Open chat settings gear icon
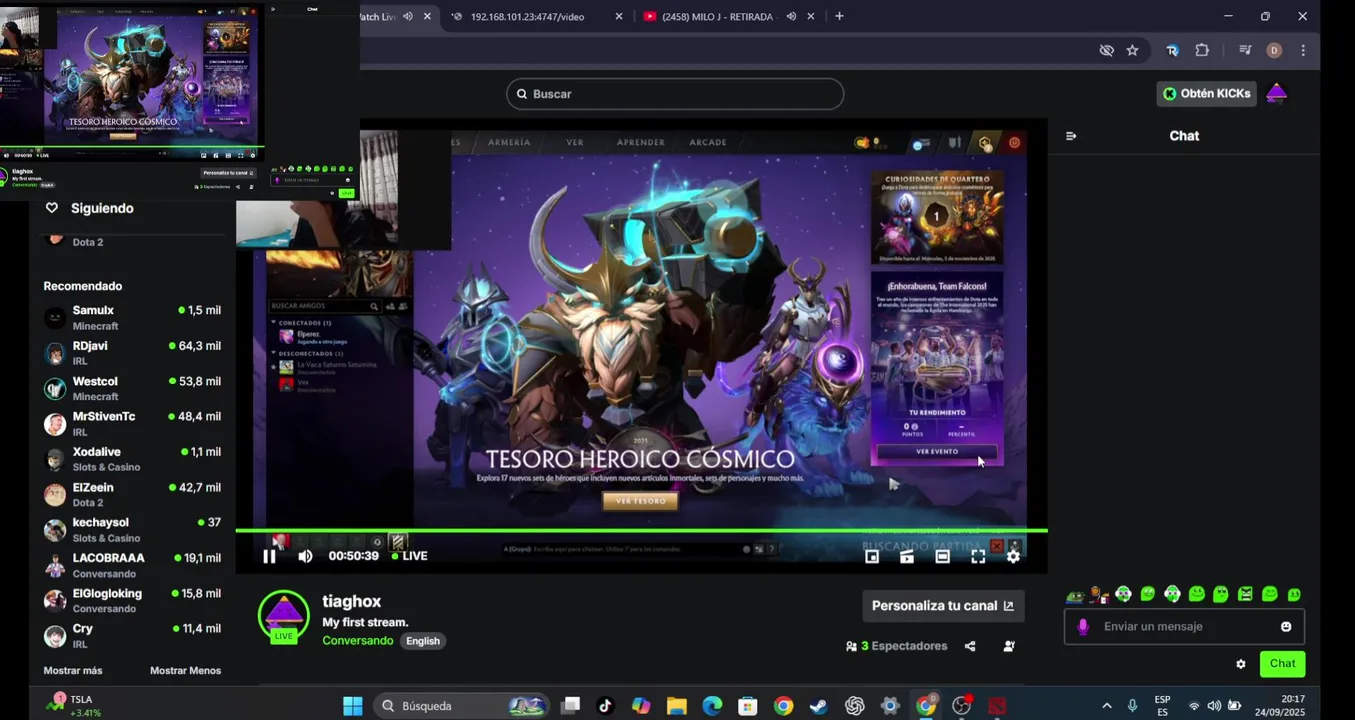The width and height of the screenshot is (1355, 720). tap(1241, 664)
